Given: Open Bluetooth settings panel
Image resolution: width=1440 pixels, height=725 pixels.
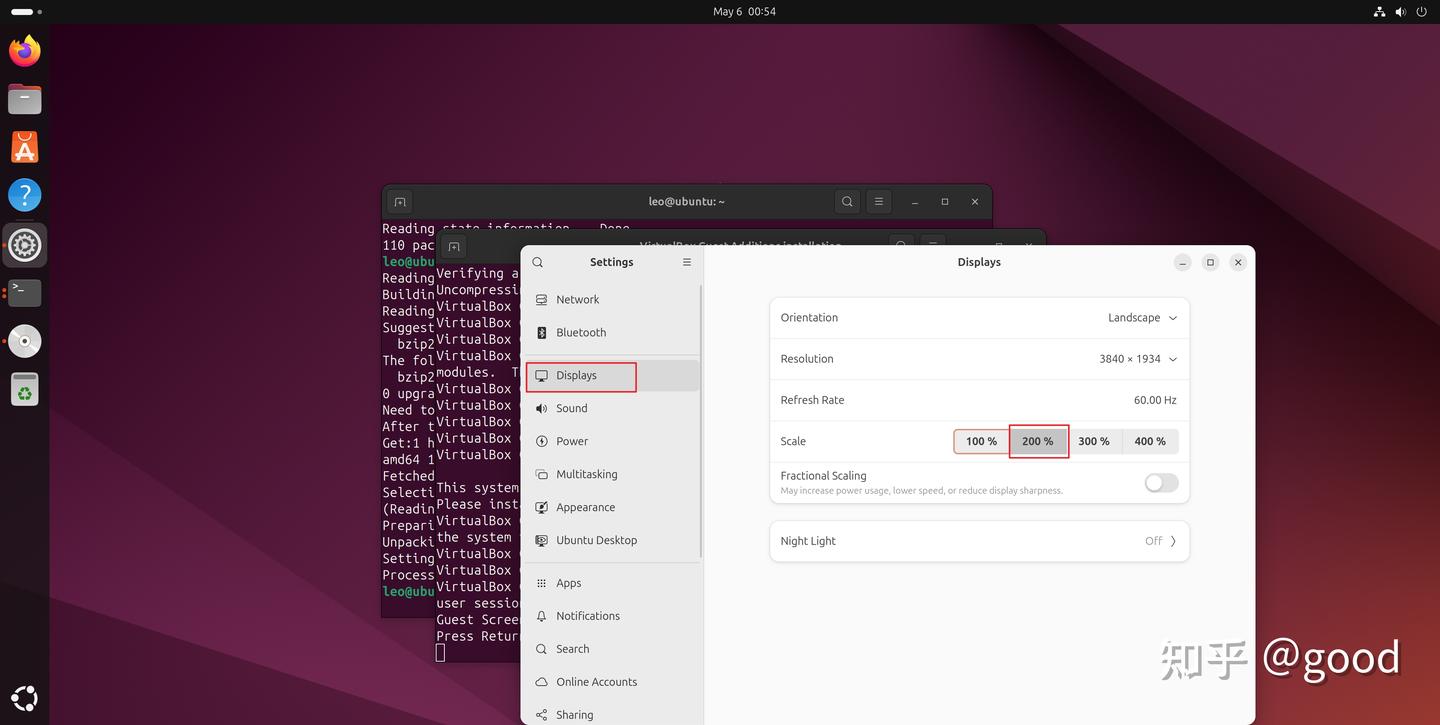Looking at the screenshot, I should [581, 332].
